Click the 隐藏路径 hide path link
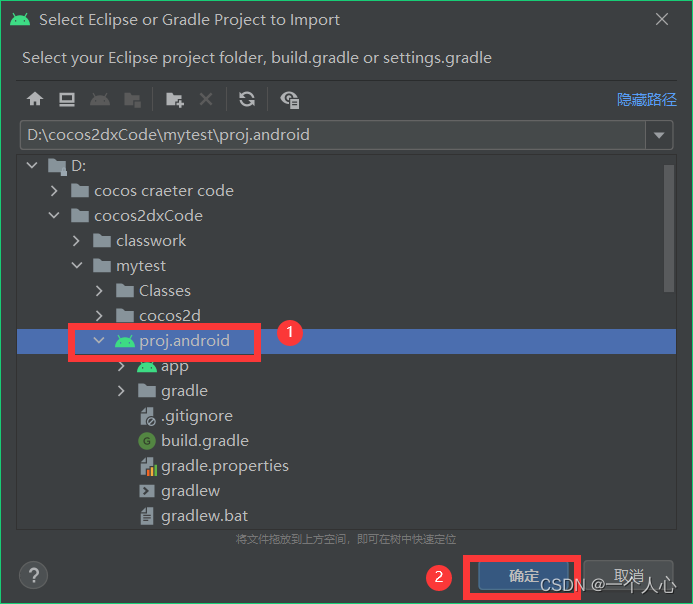Screen dimensions: 693x604 (647, 99)
